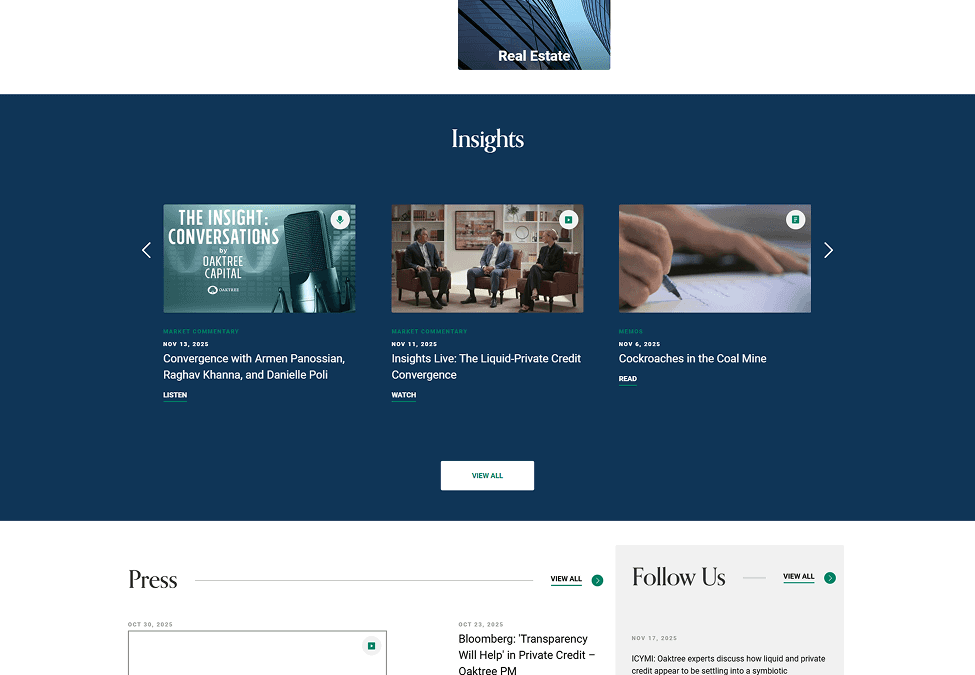This screenshot has width=975, height=675.
Task: Open The Insight Conversations podcast thumbnail
Action: [x=259, y=259]
